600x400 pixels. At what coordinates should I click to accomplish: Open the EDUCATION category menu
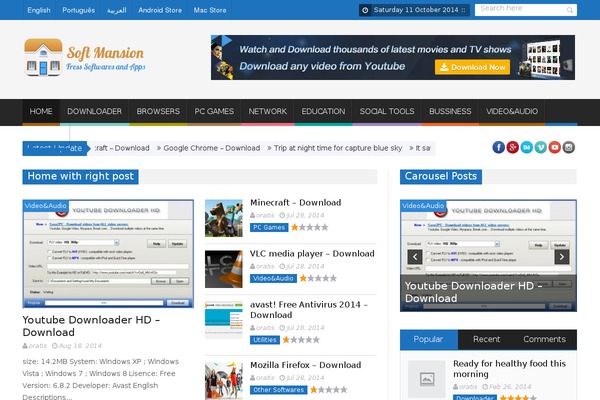[x=323, y=111]
